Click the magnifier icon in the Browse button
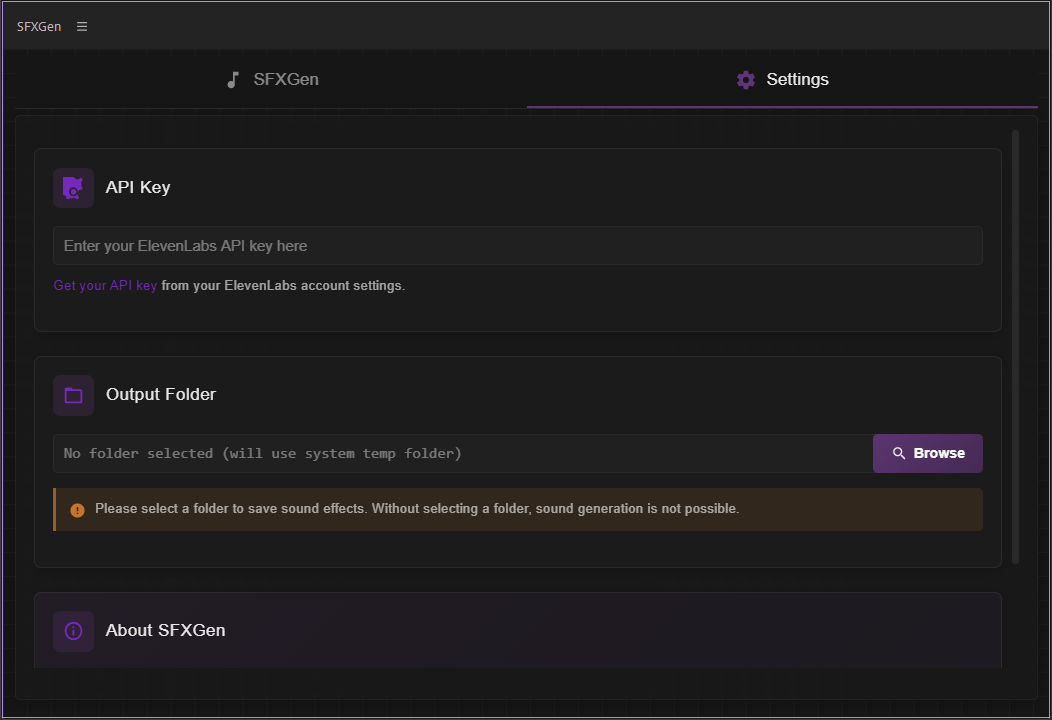This screenshot has width=1052, height=720. [899, 454]
